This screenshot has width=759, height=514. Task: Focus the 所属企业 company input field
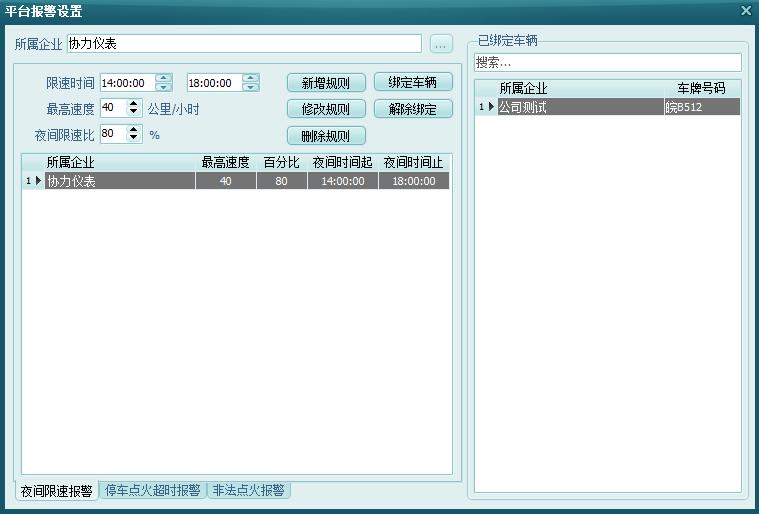244,44
